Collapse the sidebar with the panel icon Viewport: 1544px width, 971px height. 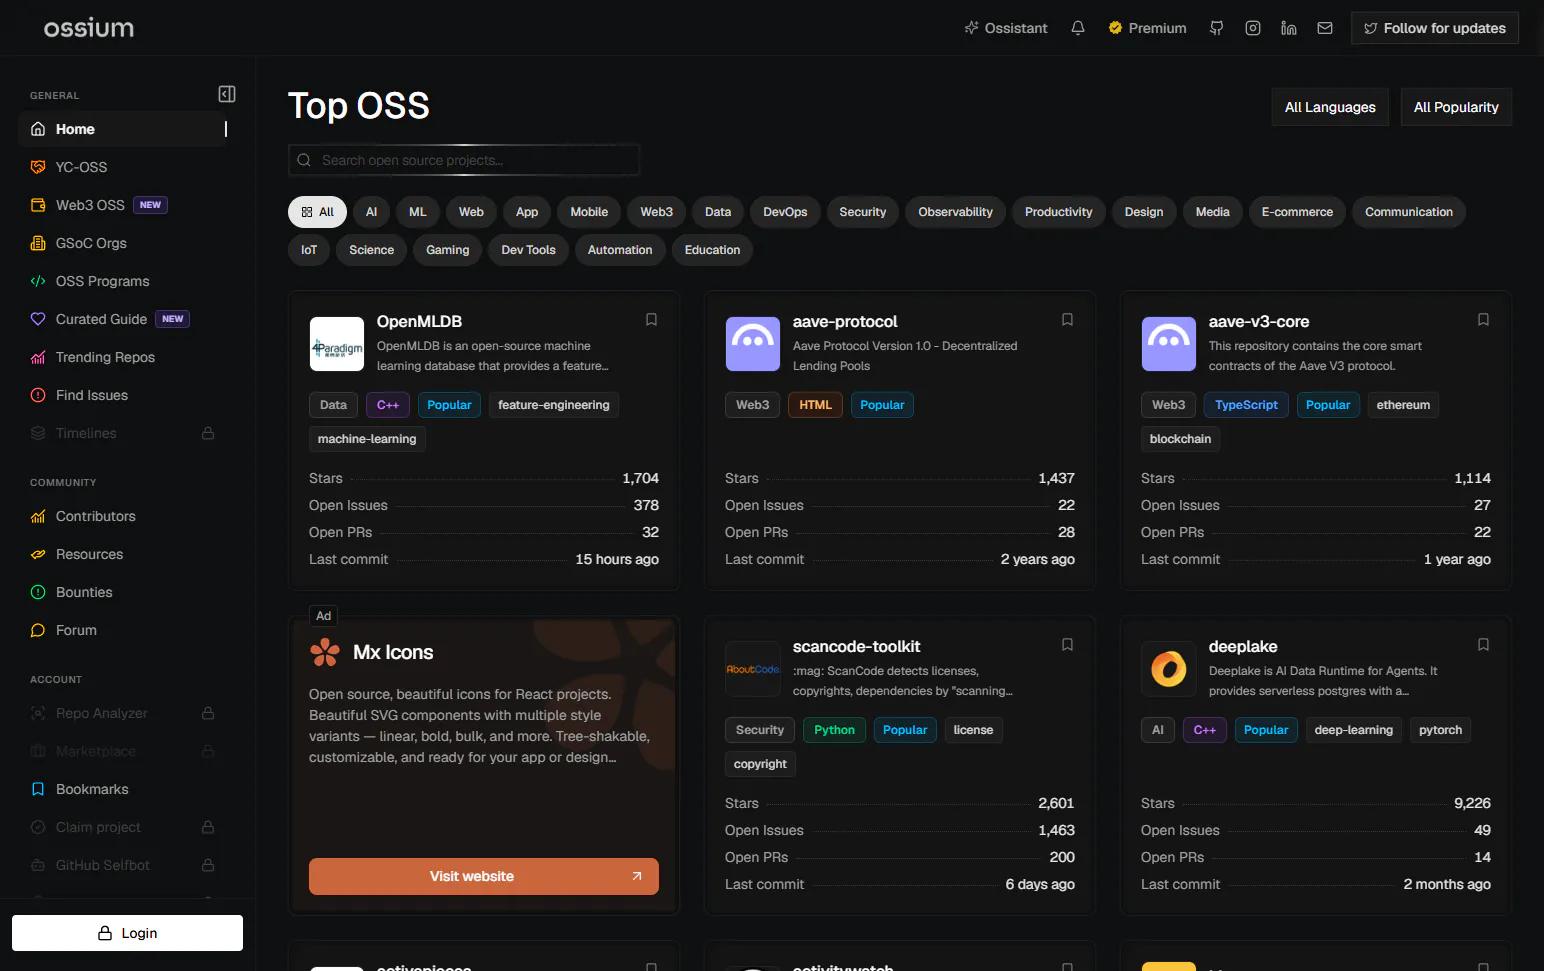click(x=227, y=94)
